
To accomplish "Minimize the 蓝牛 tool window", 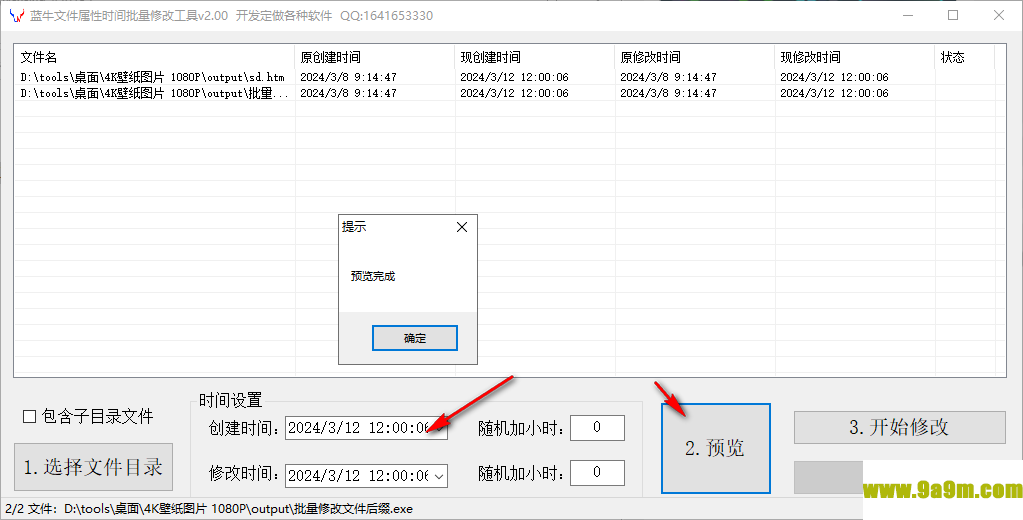I will tap(908, 16).
